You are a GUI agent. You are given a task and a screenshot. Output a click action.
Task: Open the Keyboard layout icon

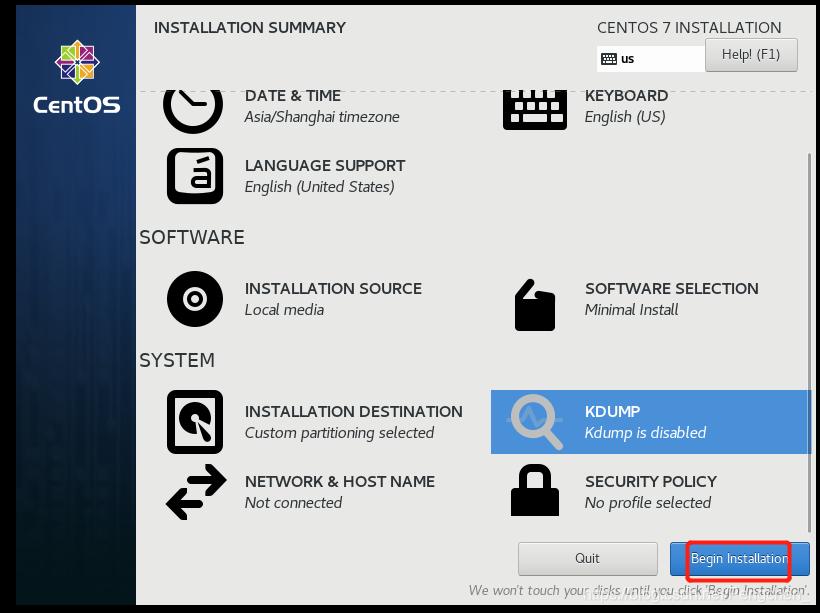tap(534, 110)
